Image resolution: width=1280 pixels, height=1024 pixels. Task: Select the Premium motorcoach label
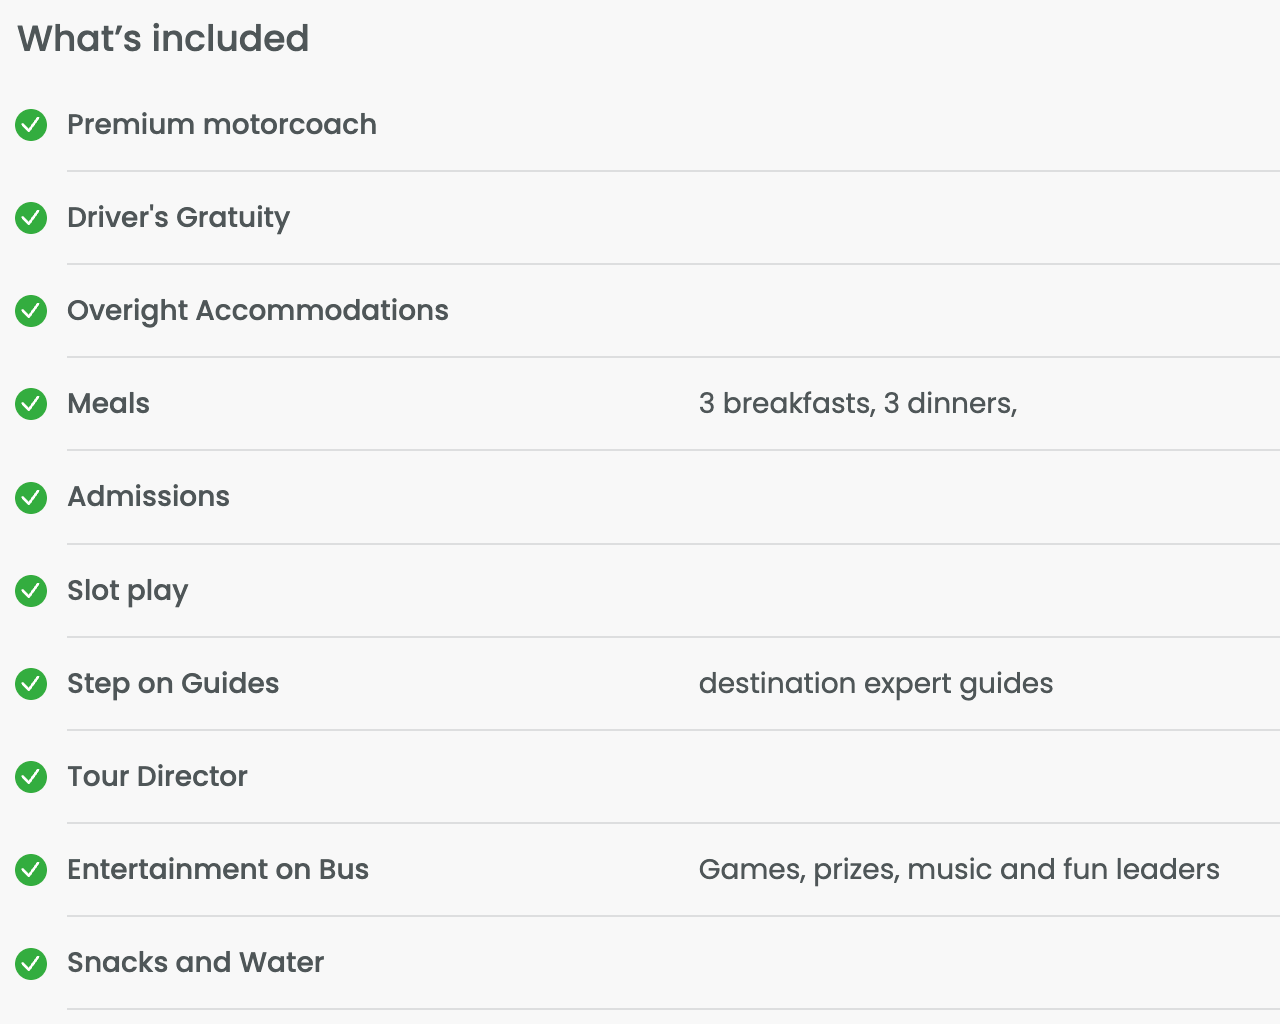pos(222,125)
